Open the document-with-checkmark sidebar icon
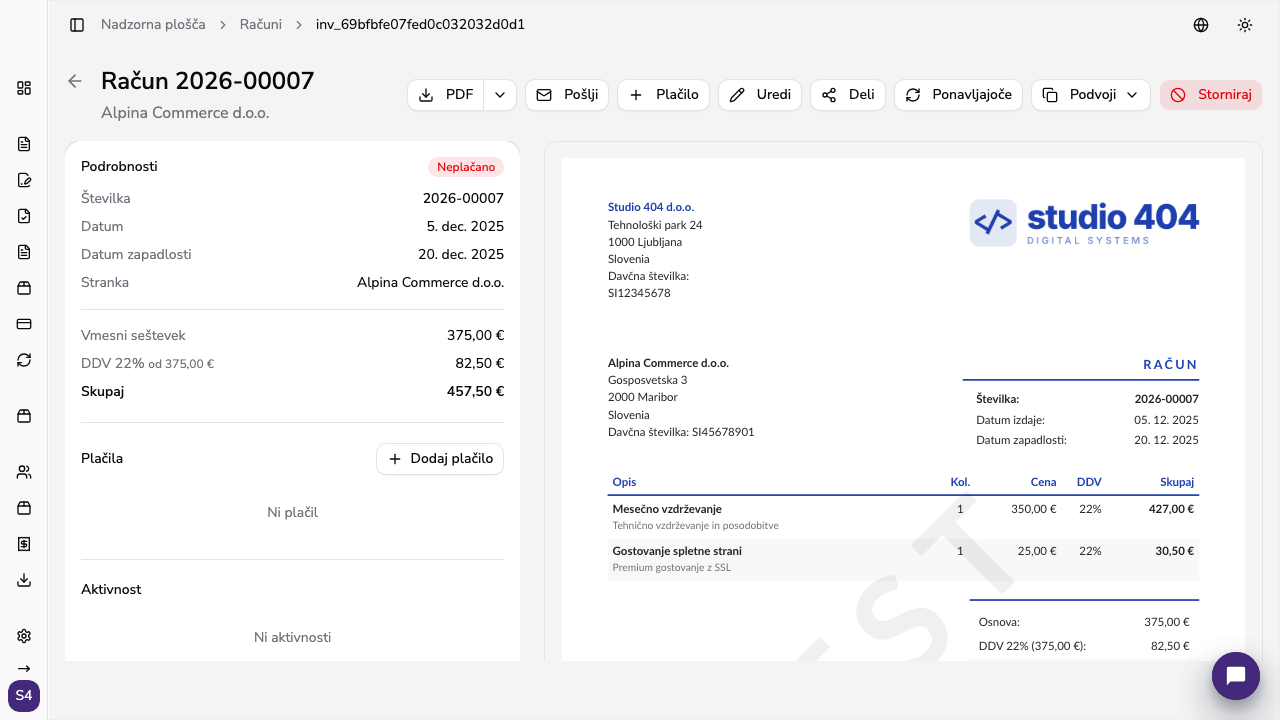The image size is (1280, 720). (x=24, y=216)
